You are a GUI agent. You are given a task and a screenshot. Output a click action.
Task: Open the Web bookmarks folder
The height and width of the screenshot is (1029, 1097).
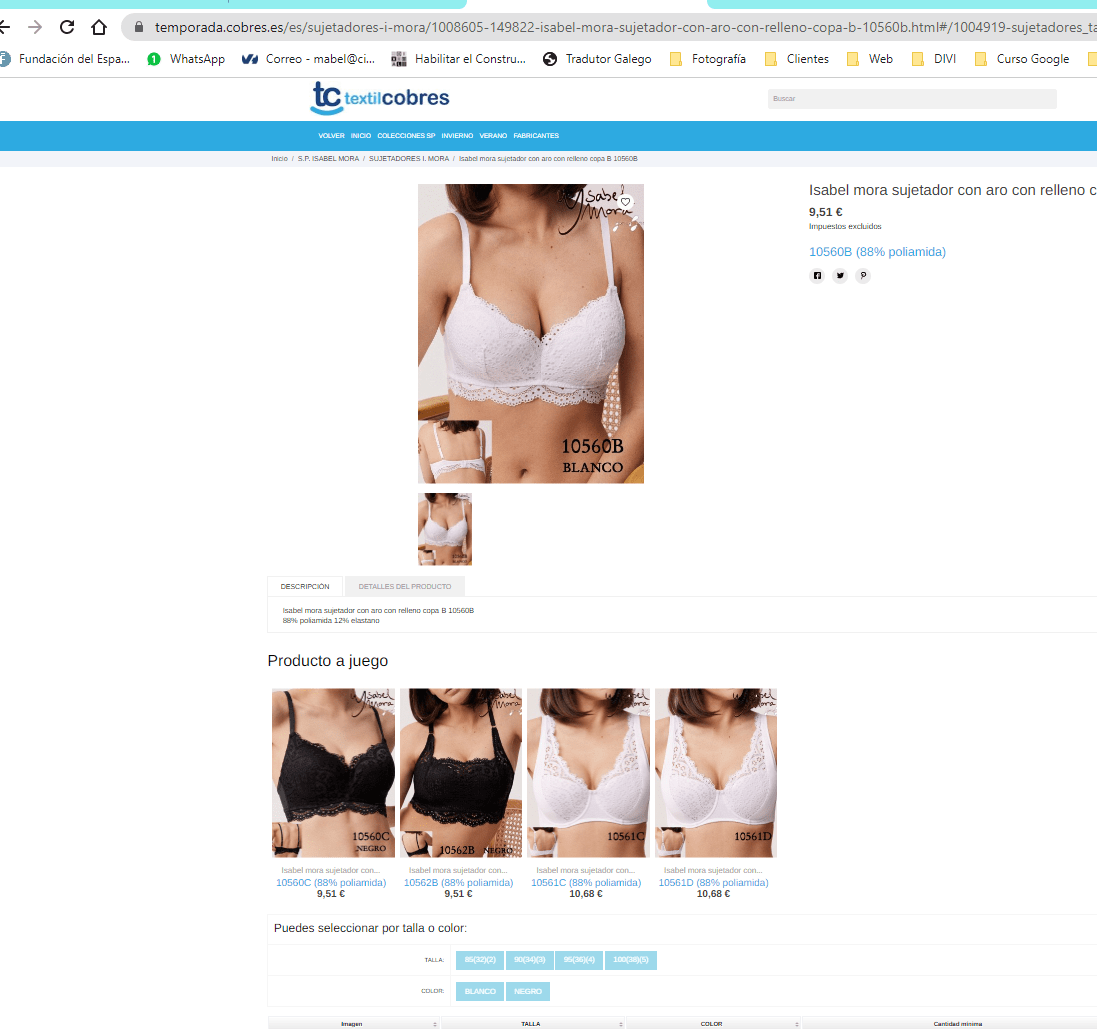[870, 59]
